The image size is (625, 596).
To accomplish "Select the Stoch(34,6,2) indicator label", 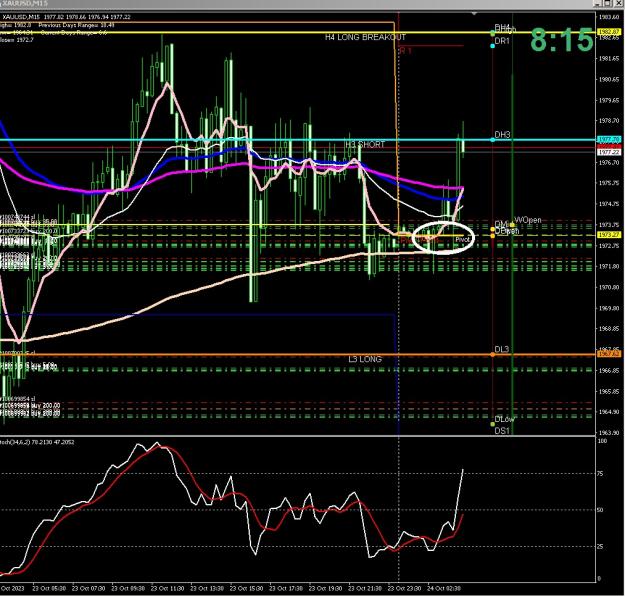I will 37,442.
